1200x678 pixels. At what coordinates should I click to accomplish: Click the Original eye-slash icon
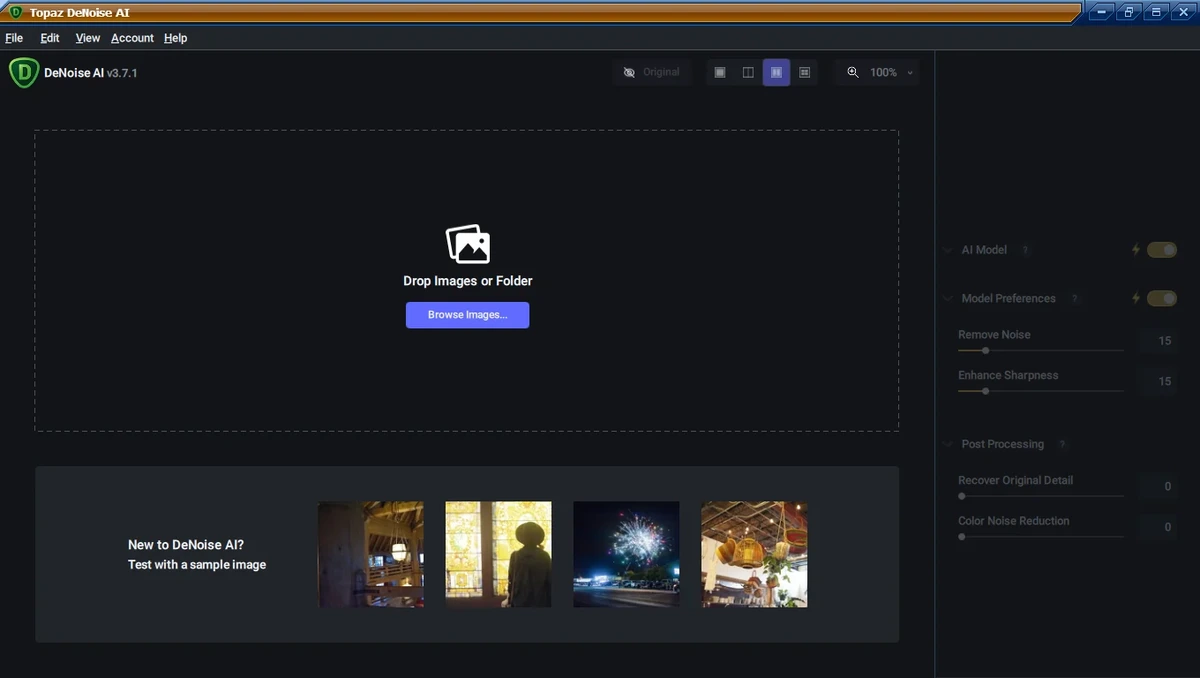click(x=629, y=73)
